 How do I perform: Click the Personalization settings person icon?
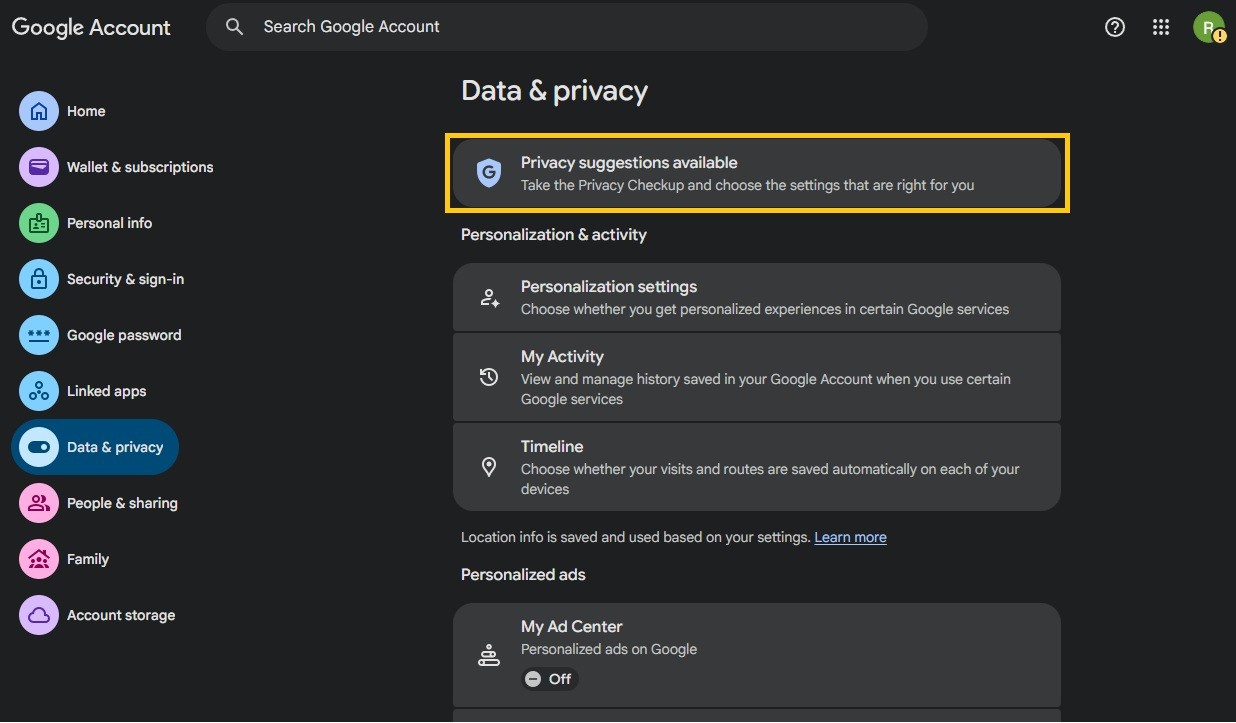[x=489, y=297]
